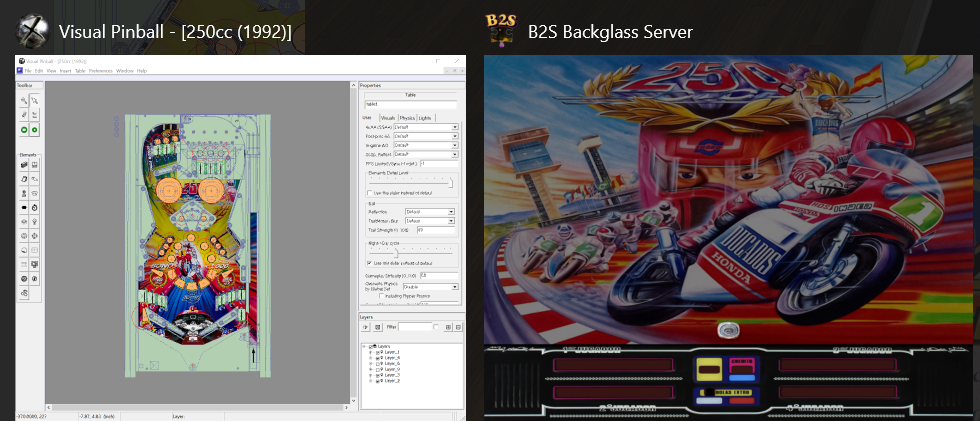Pick the Flipper element tool
Screen dimensions: 980x421
pyautogui.click(x=35, y=178)
